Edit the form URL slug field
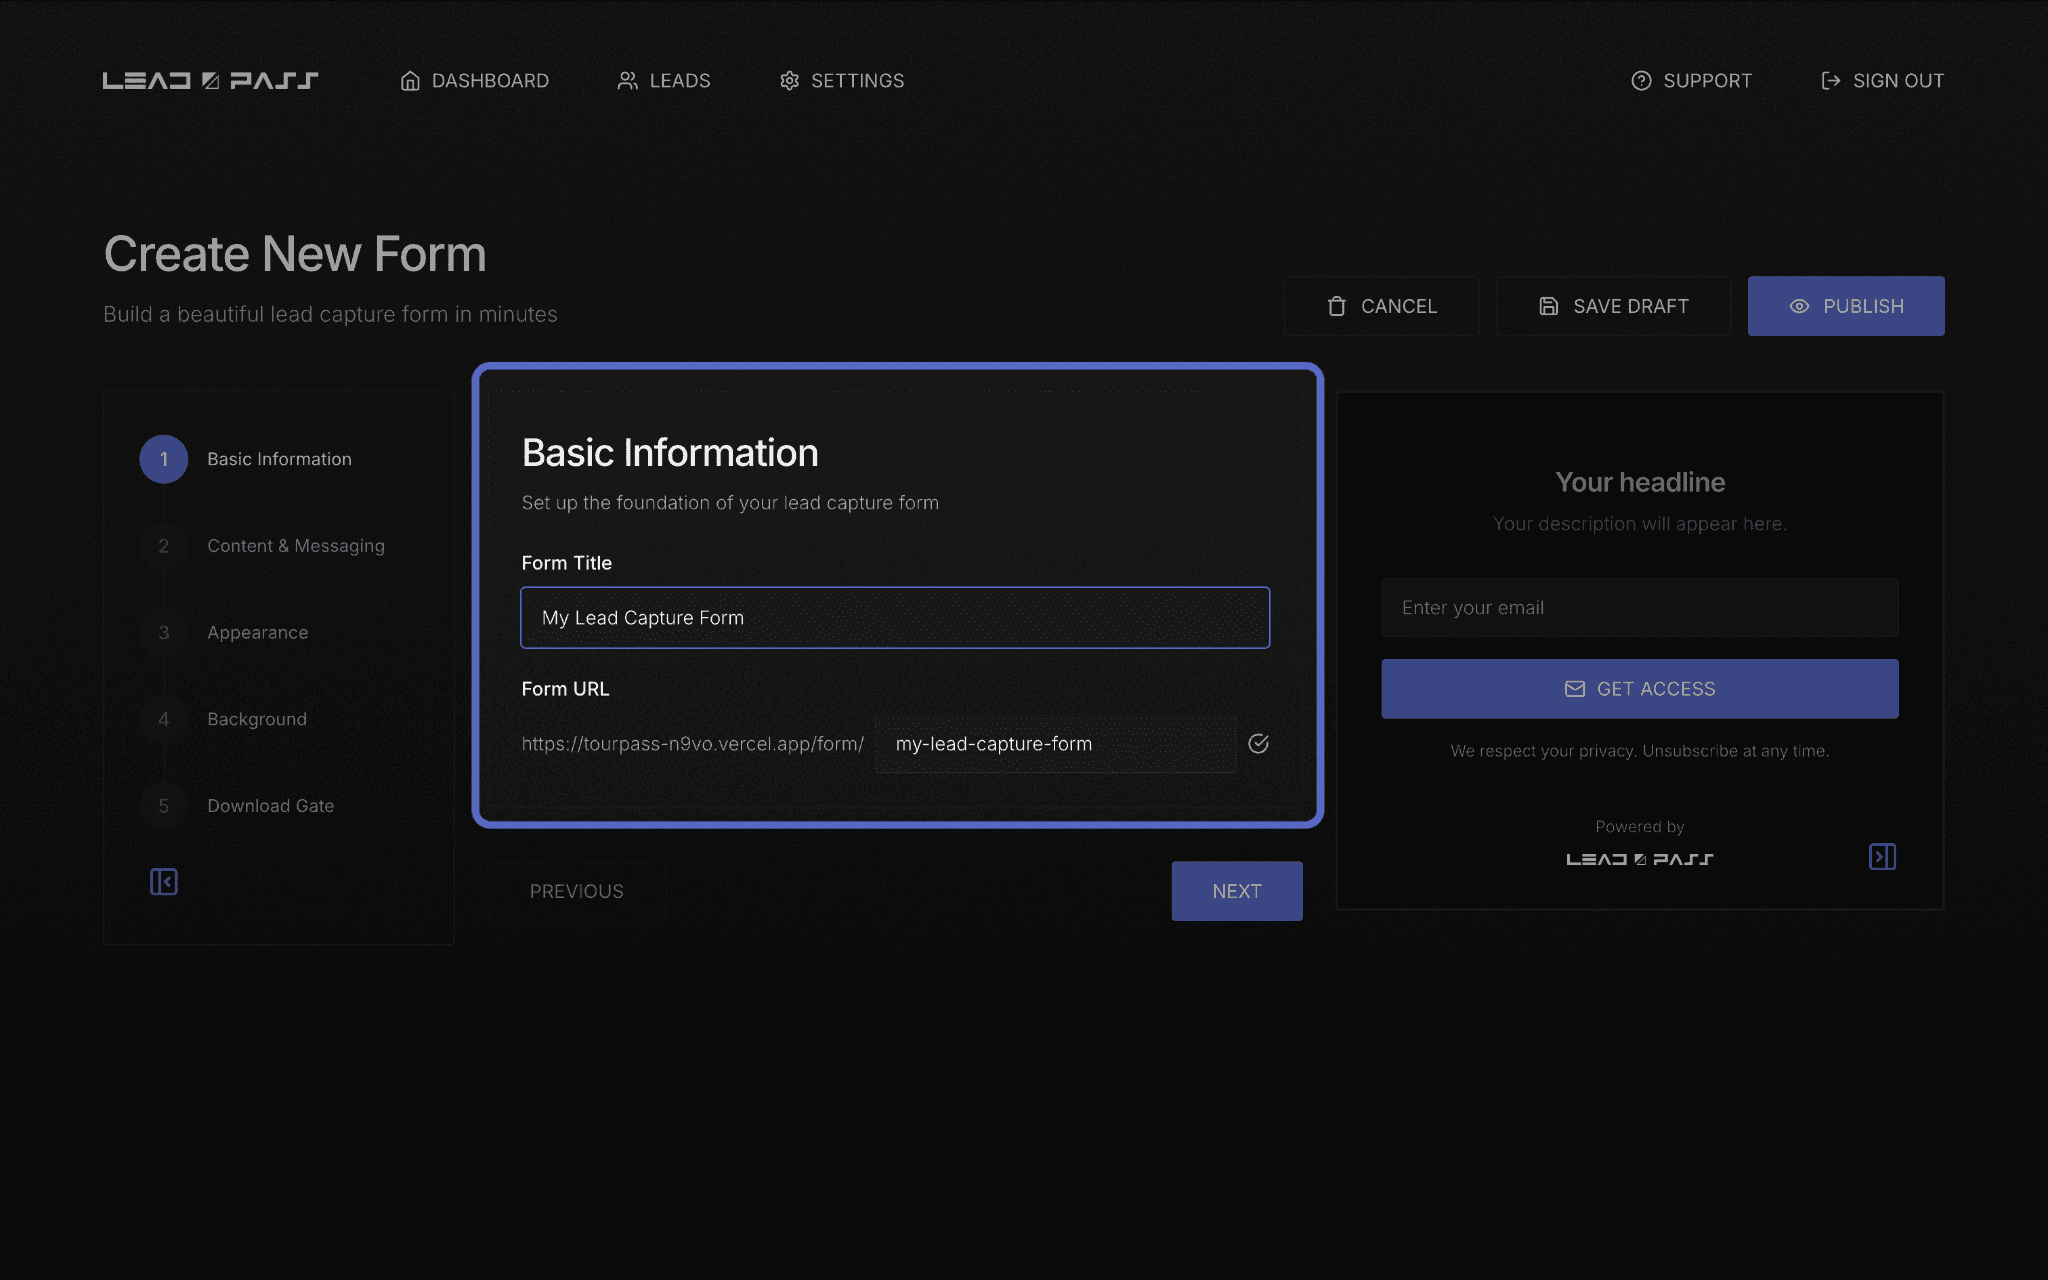2048x1280 pixels. [x=1055, y=744]
